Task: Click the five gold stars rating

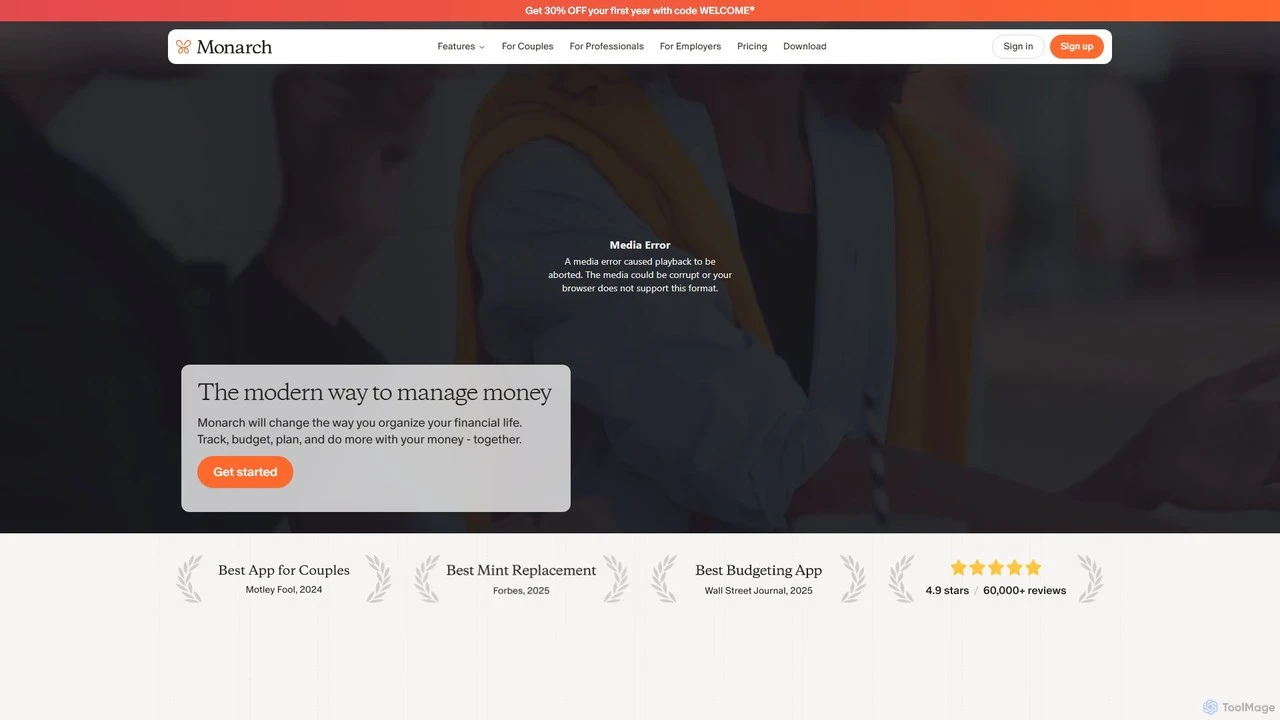Action: (996, 568)
